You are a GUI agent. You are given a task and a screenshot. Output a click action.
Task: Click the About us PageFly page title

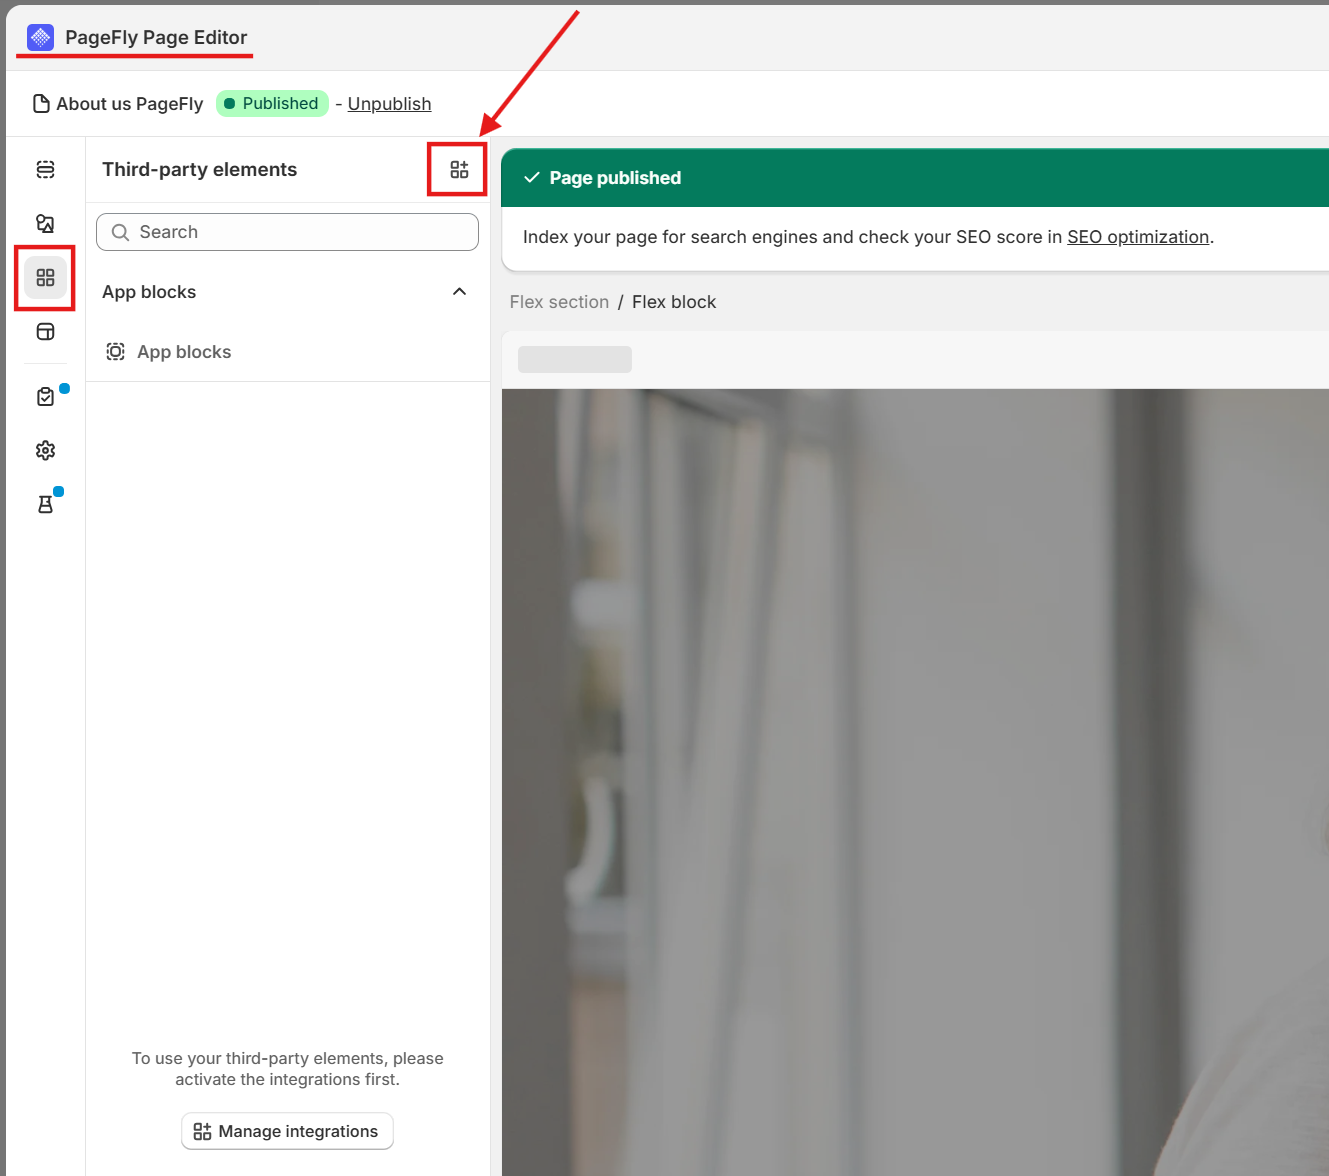[x=130, y=104]
